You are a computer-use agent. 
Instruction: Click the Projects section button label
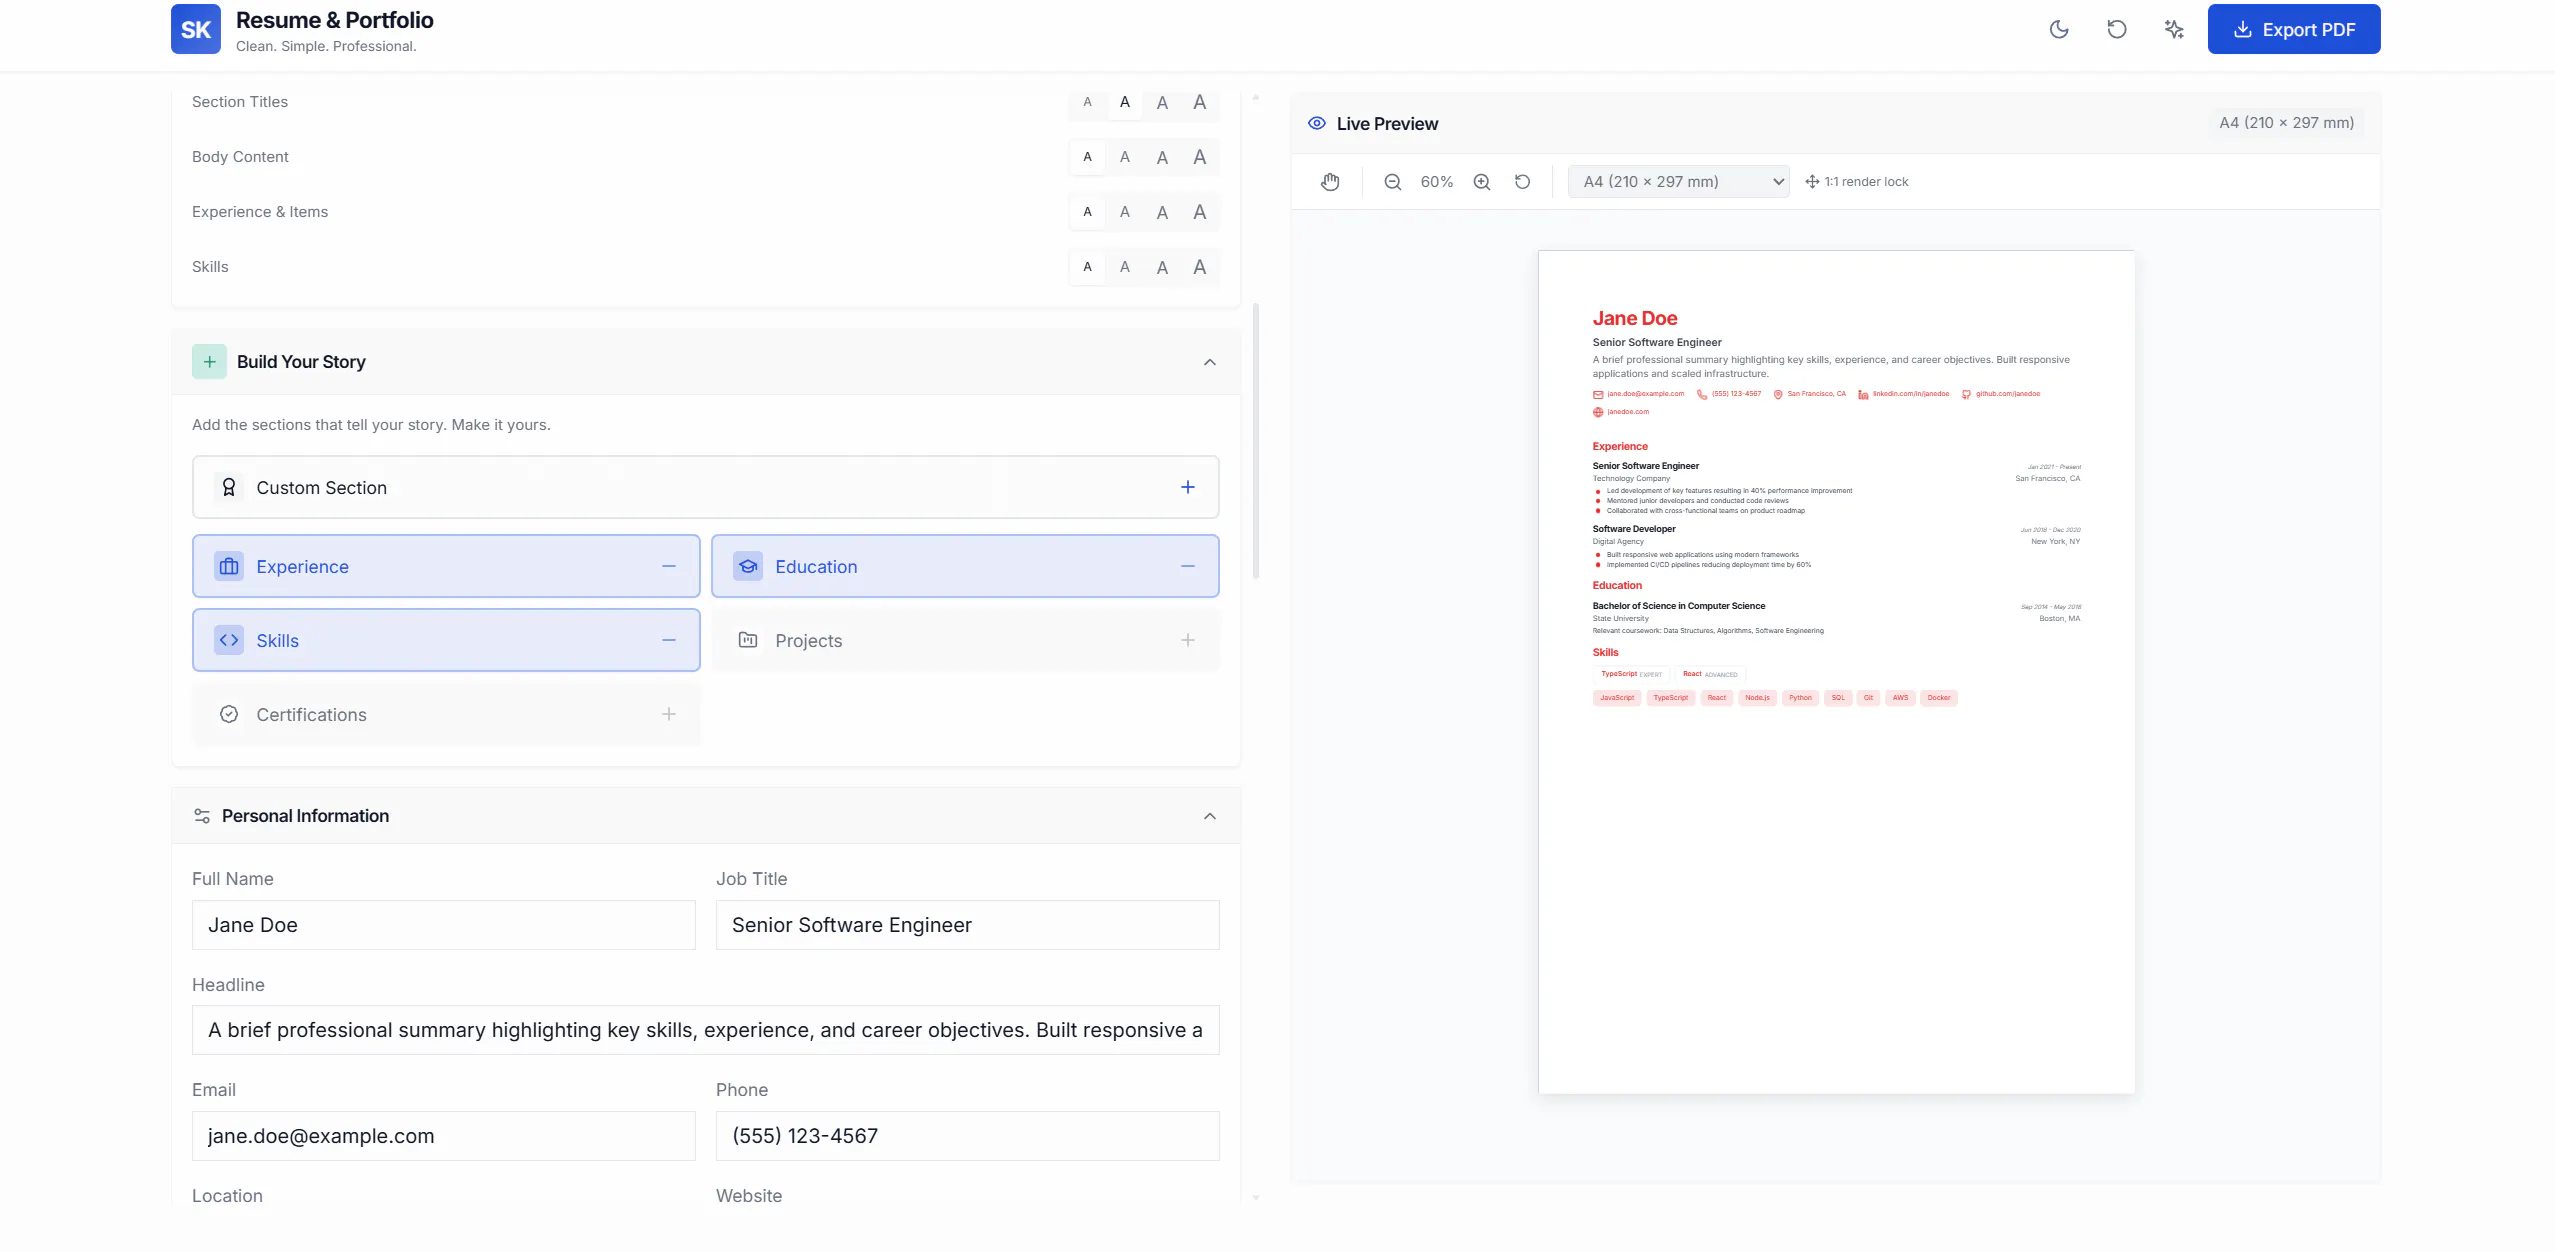[x=808, y=640]
